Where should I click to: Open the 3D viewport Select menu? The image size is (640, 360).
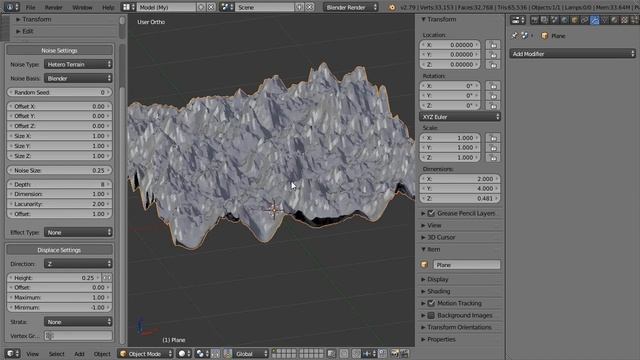[x=57, y=354]
